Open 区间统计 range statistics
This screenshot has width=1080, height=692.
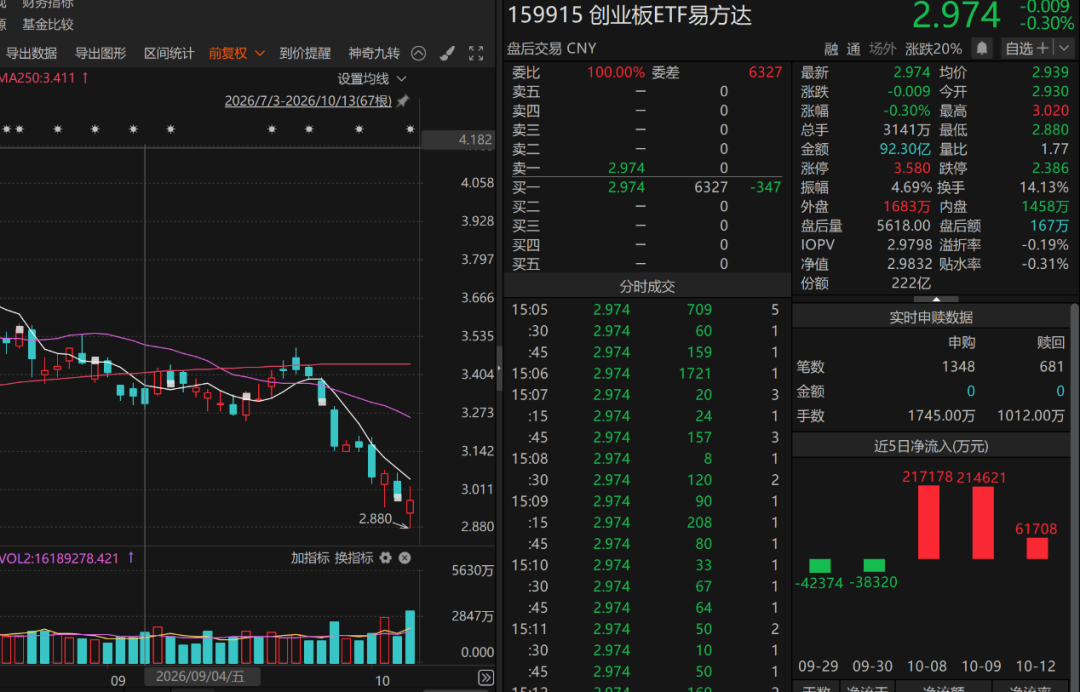[x=169, y=53]
